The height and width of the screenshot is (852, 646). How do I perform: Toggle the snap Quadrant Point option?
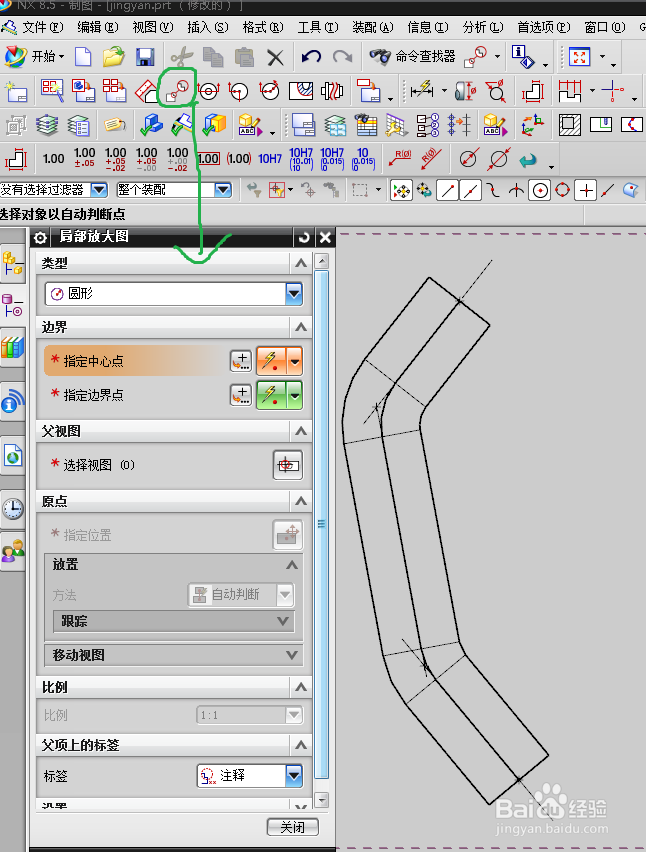(562, 190)
